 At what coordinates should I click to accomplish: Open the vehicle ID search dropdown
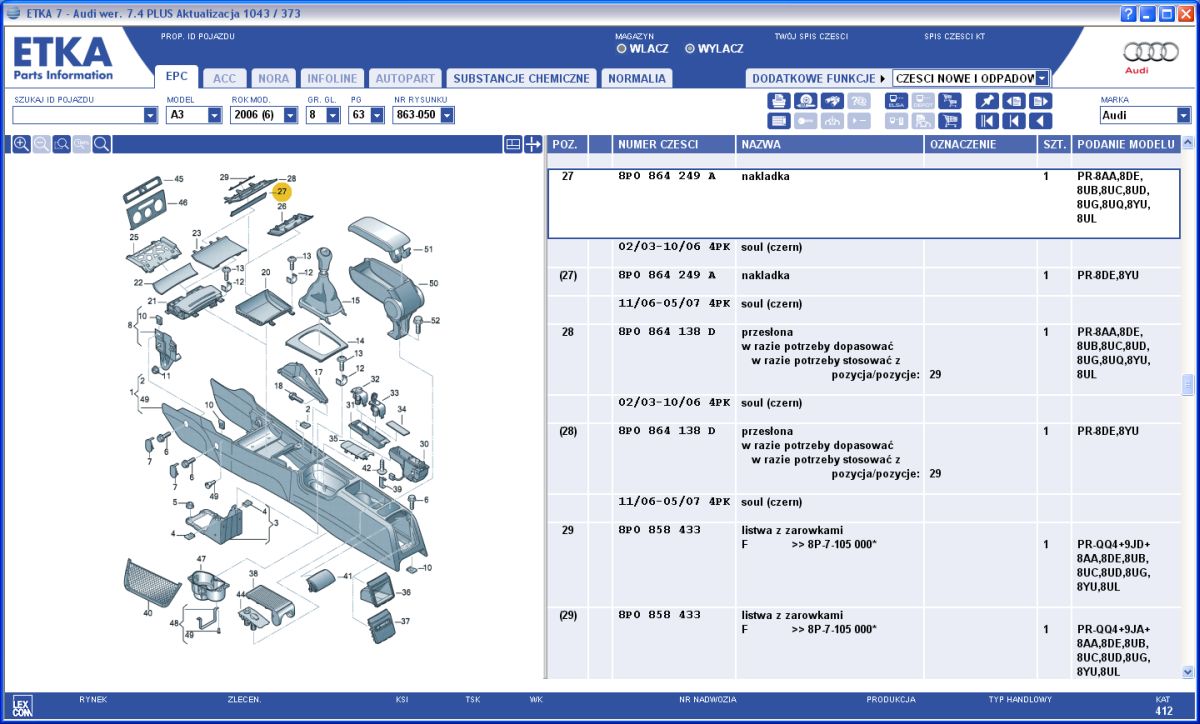[x=151, y=115]
